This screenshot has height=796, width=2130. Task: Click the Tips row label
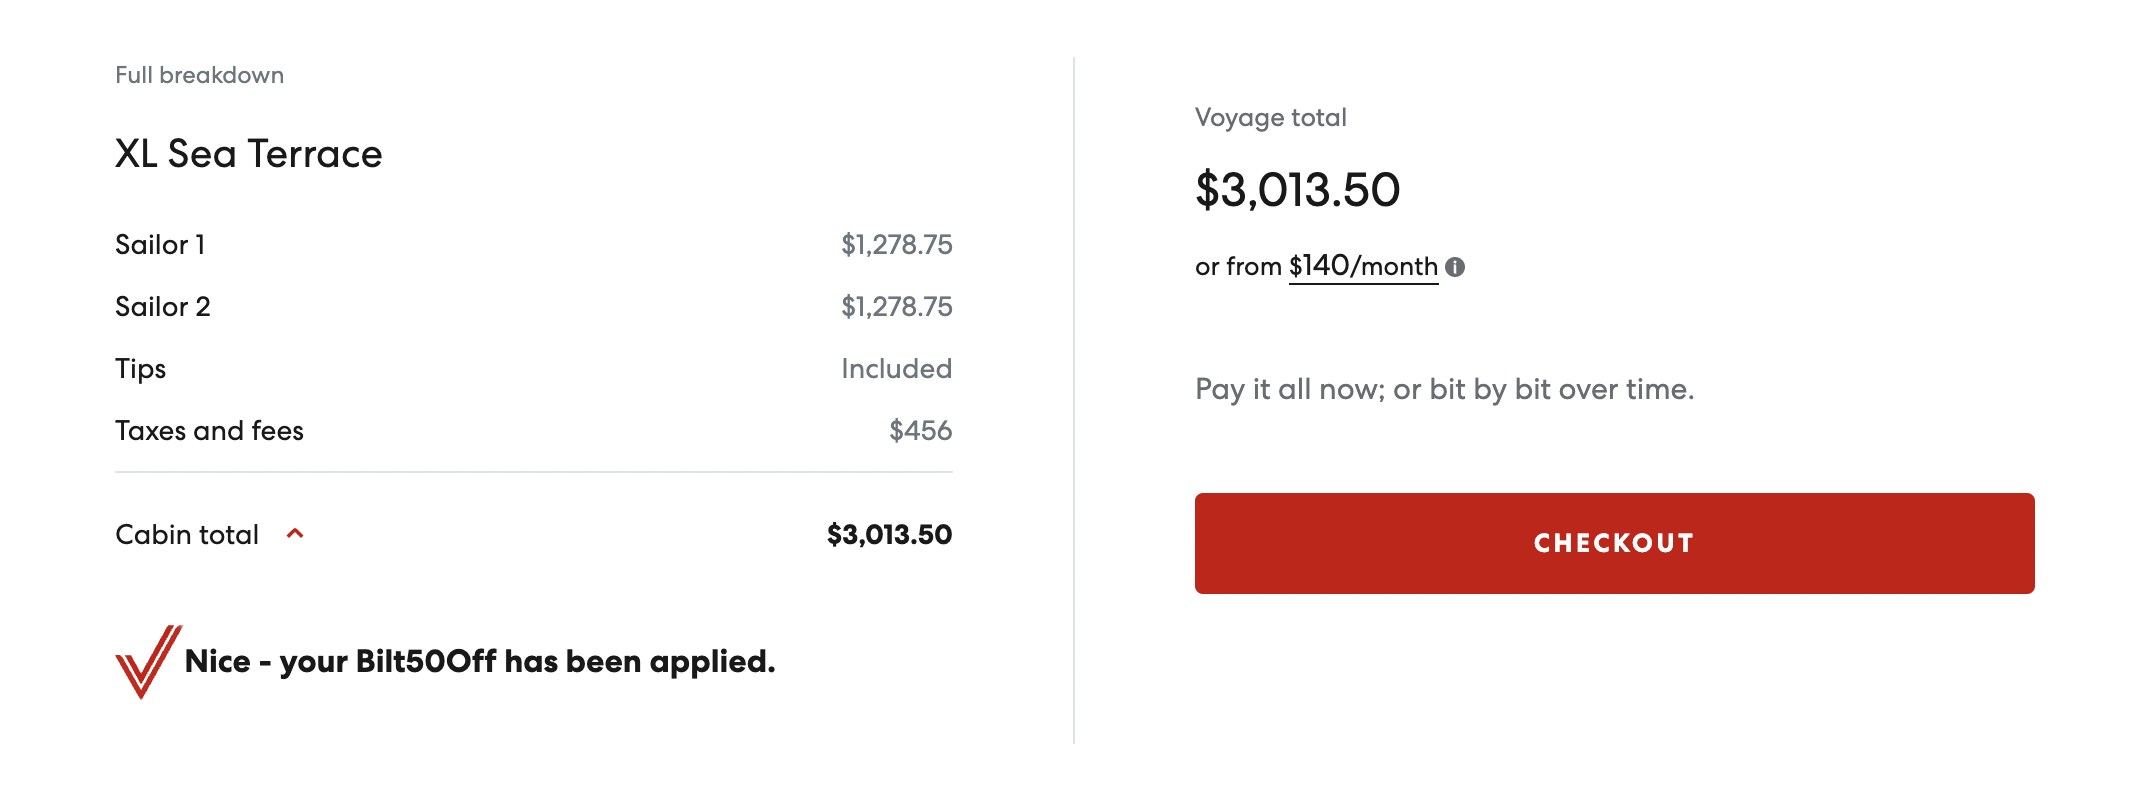pyautogui.click(x=140, y=369)
